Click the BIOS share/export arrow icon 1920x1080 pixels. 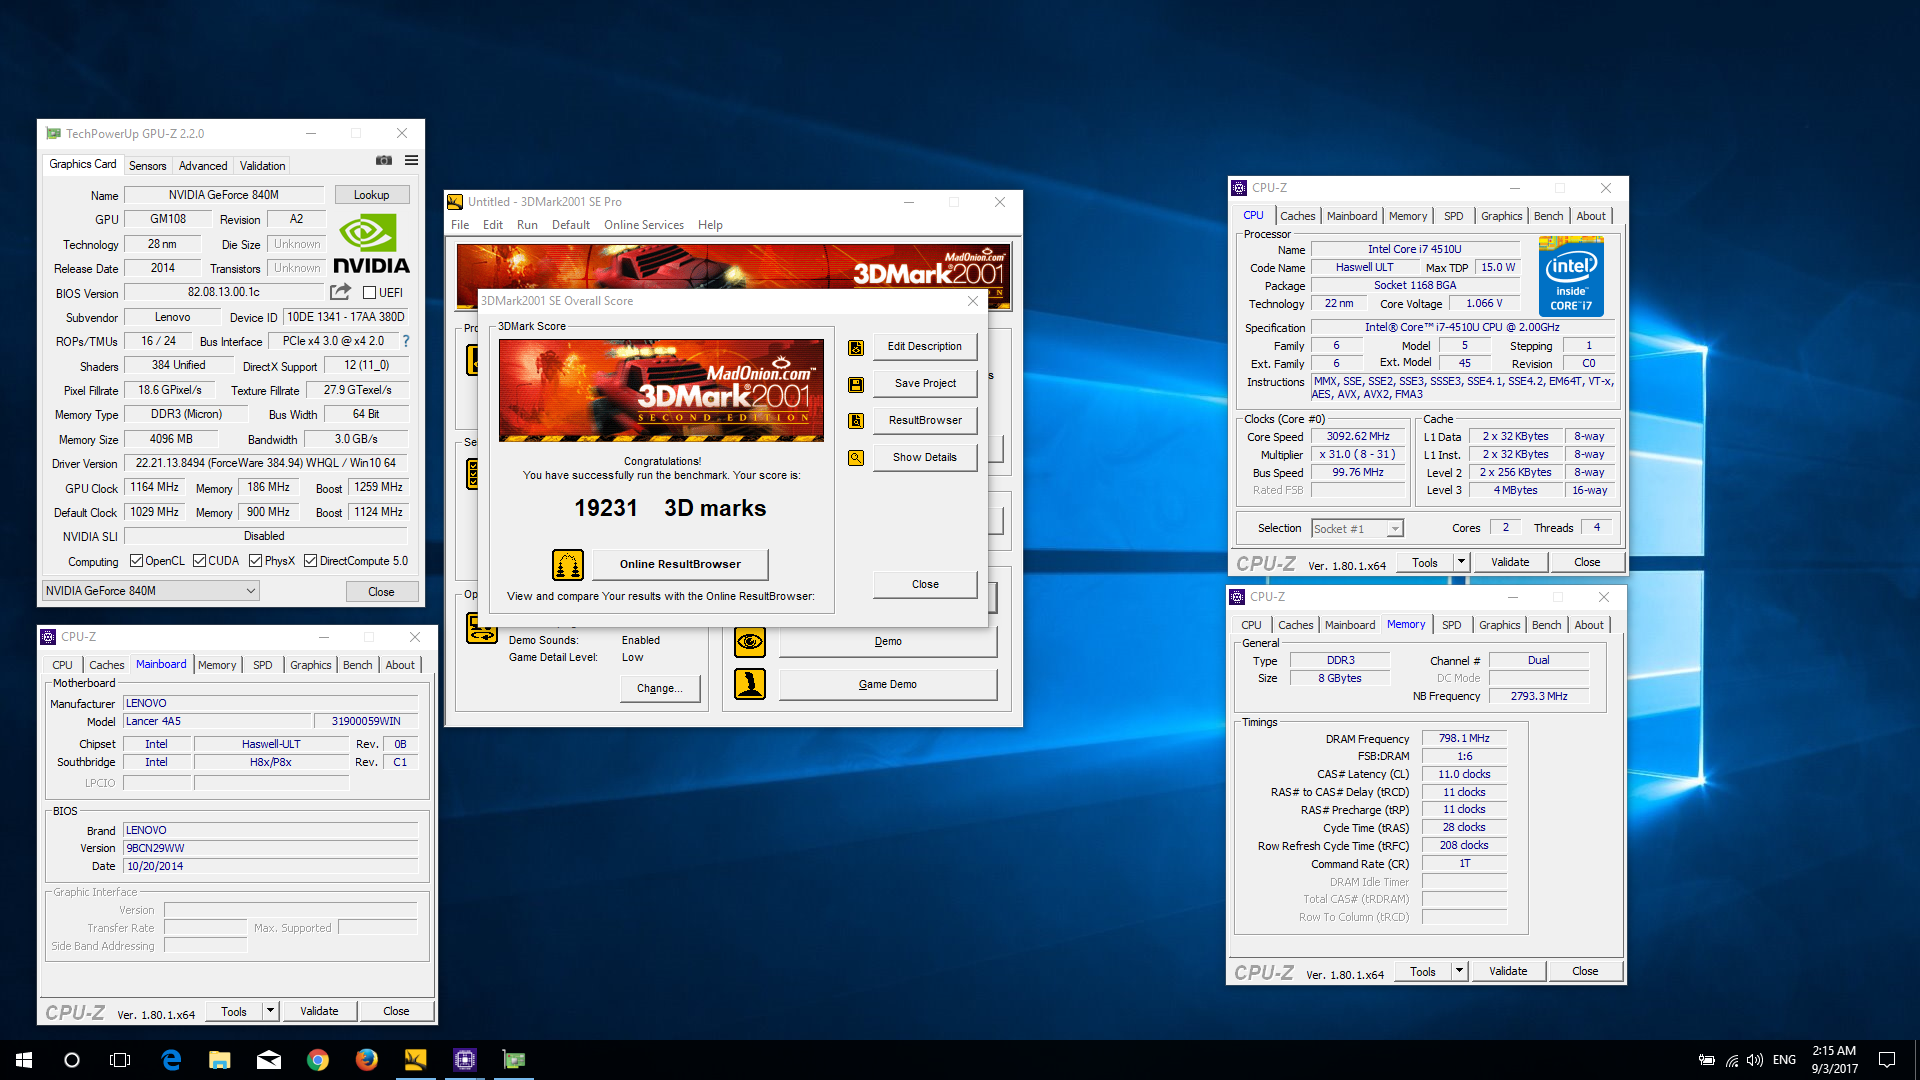tap(340, 292)
